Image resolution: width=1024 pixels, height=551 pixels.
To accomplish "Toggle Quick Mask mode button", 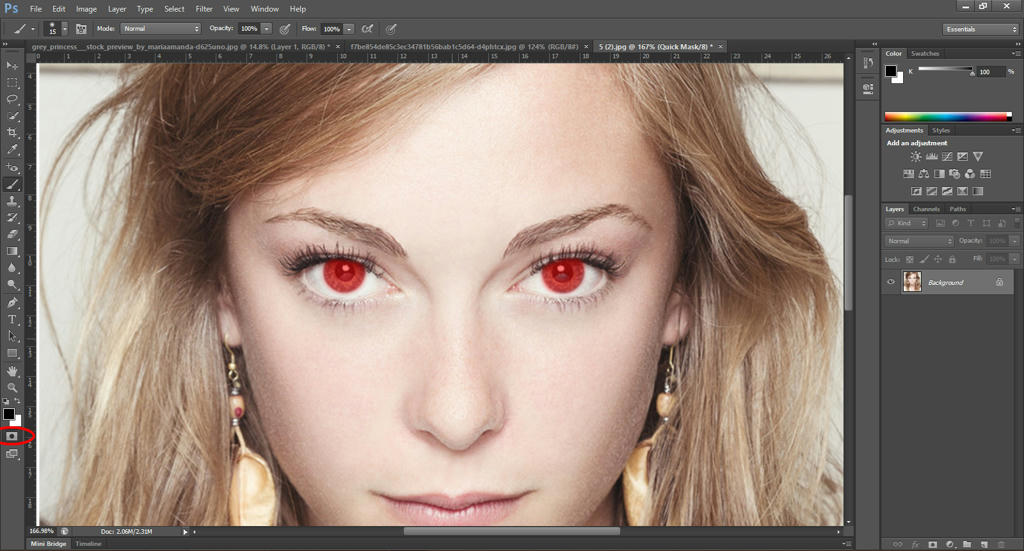I will pos(12,436).
